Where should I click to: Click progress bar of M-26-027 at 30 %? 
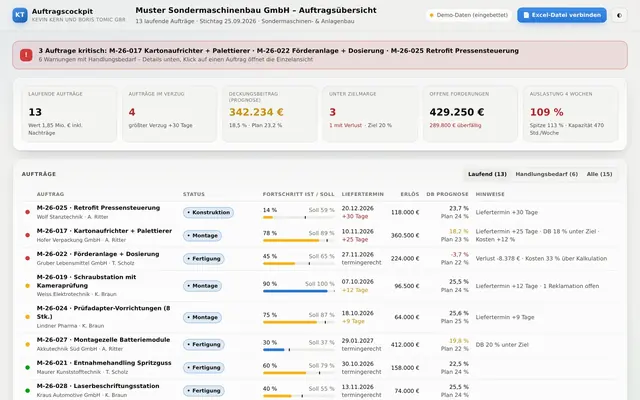point(299,350)
